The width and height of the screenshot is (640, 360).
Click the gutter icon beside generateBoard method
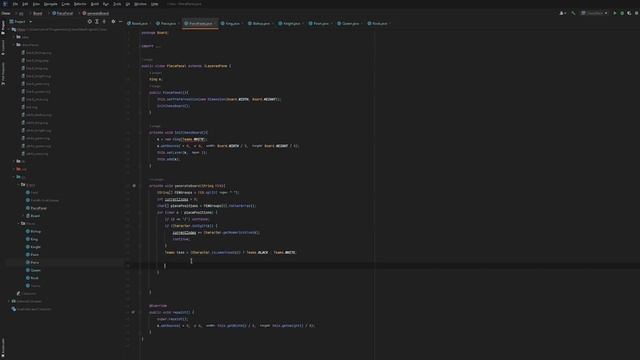click(134, 186)
